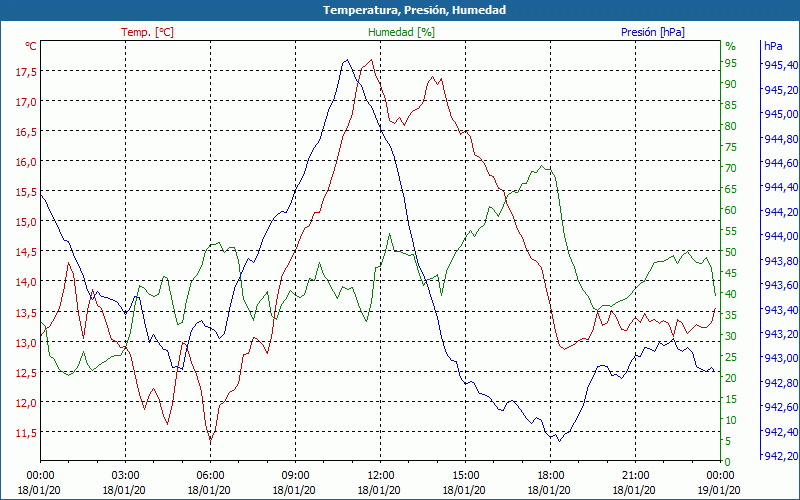Screen dimensions: 800x500
Task: Click humidity axis value '70'
Action: pos(731,168)
